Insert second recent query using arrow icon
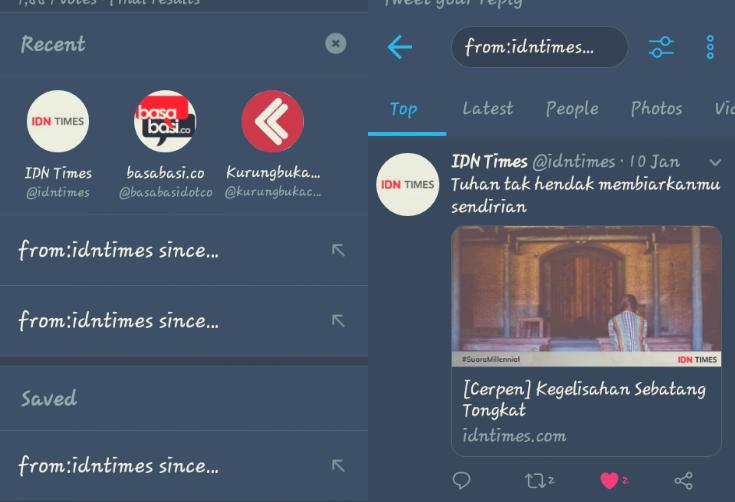 click(x=338, y=321)
